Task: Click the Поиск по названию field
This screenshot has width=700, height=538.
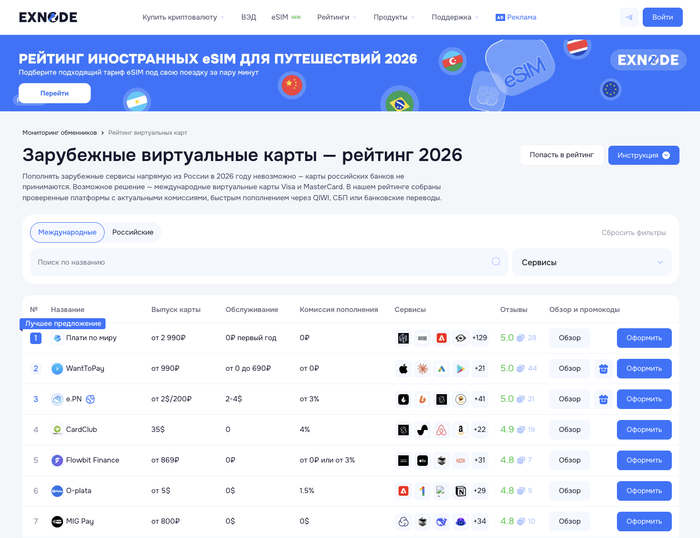Action: click(x=269, y=262)
